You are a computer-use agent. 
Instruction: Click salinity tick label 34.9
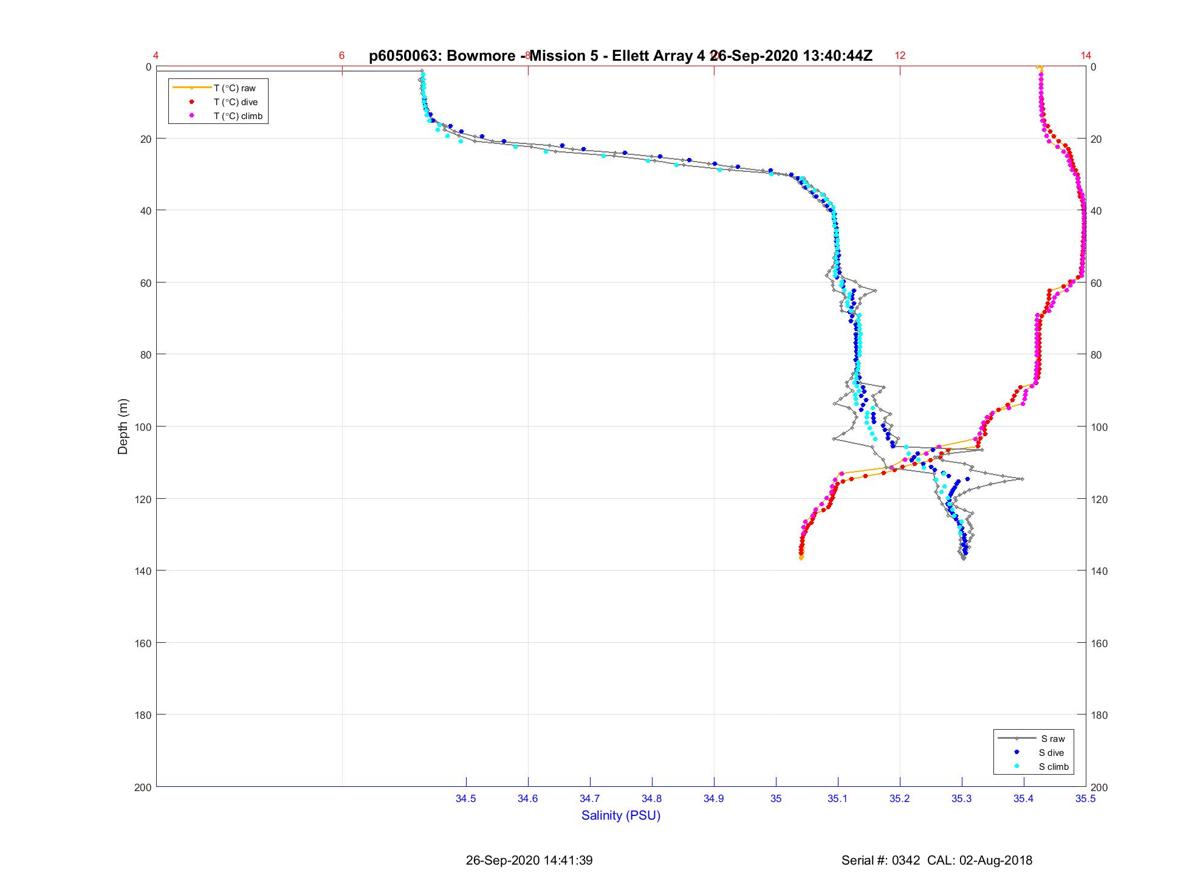(x=714, y=798)
